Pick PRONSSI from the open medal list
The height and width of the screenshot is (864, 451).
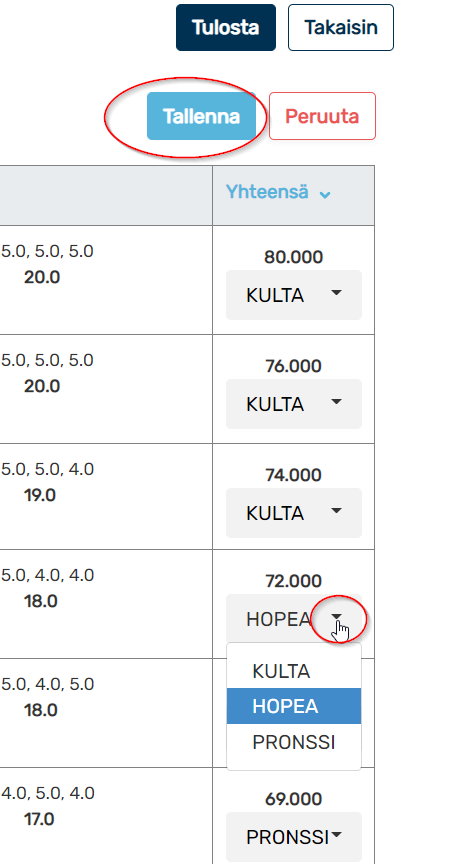point(294,742)
